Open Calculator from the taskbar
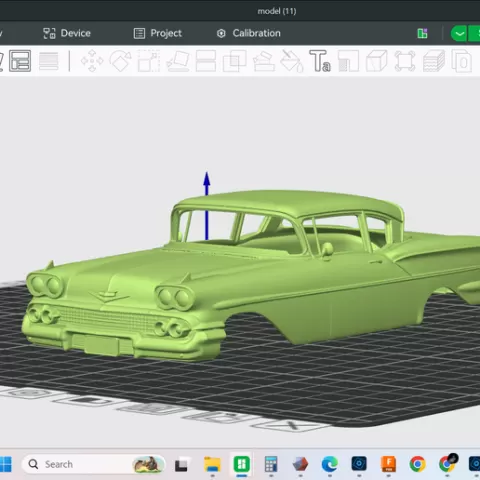This screenshot has height=480, width=480. point(271,464)
